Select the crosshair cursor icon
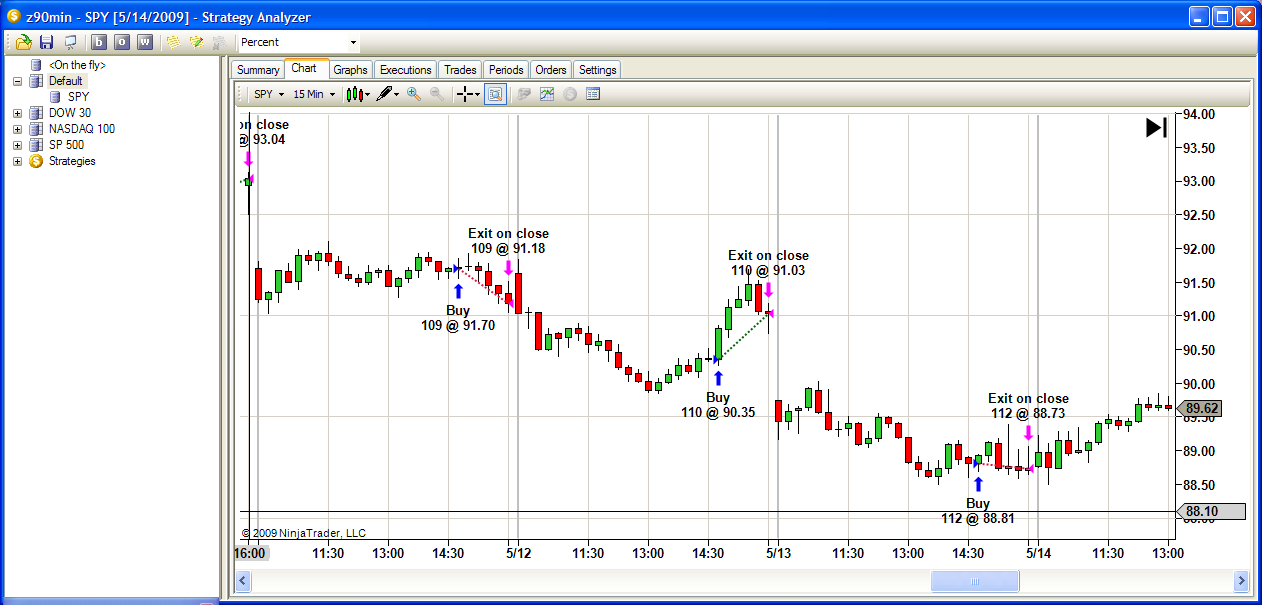The image size is (1262, 605). (x=465, y=94)
